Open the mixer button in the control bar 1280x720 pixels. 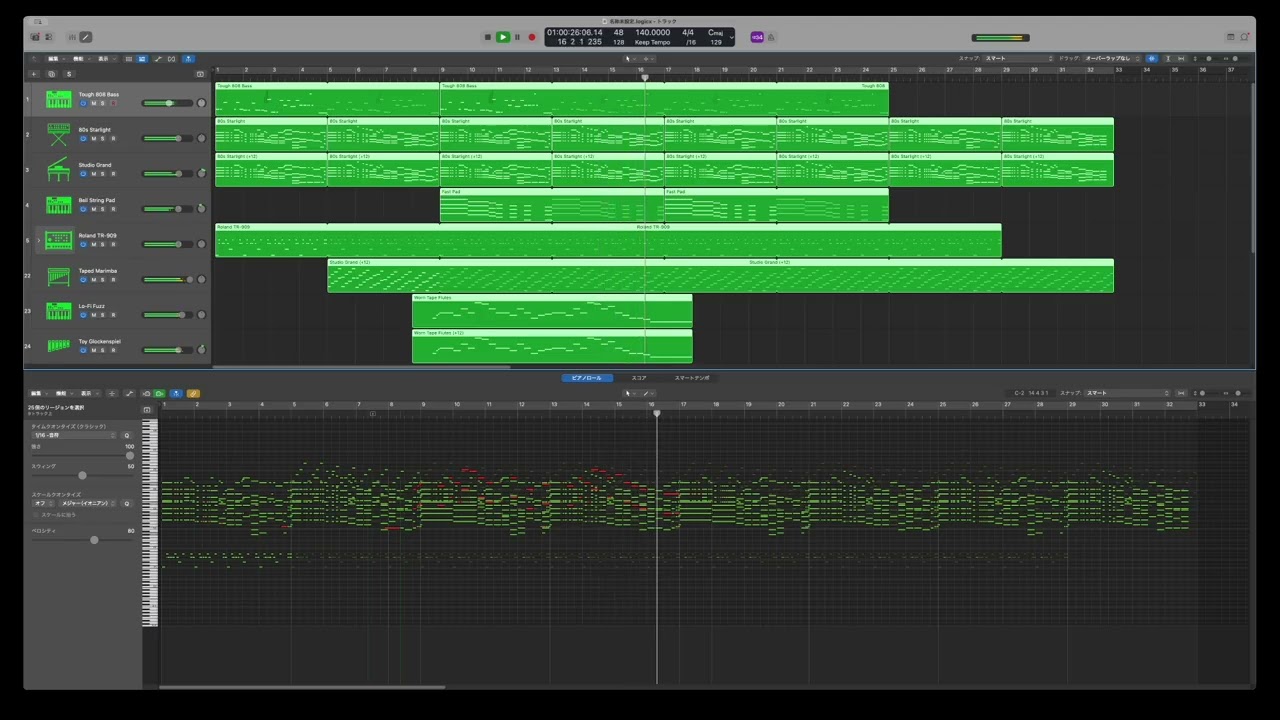[x=72, y=37]
